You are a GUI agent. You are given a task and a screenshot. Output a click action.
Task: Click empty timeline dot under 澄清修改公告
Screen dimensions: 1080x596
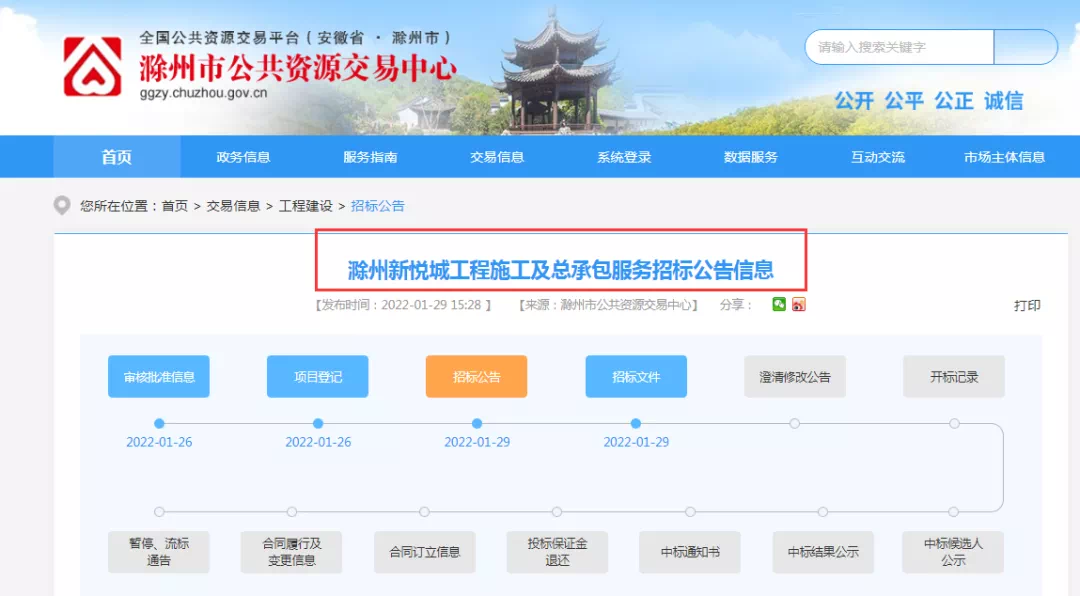[x=795, y=423]
